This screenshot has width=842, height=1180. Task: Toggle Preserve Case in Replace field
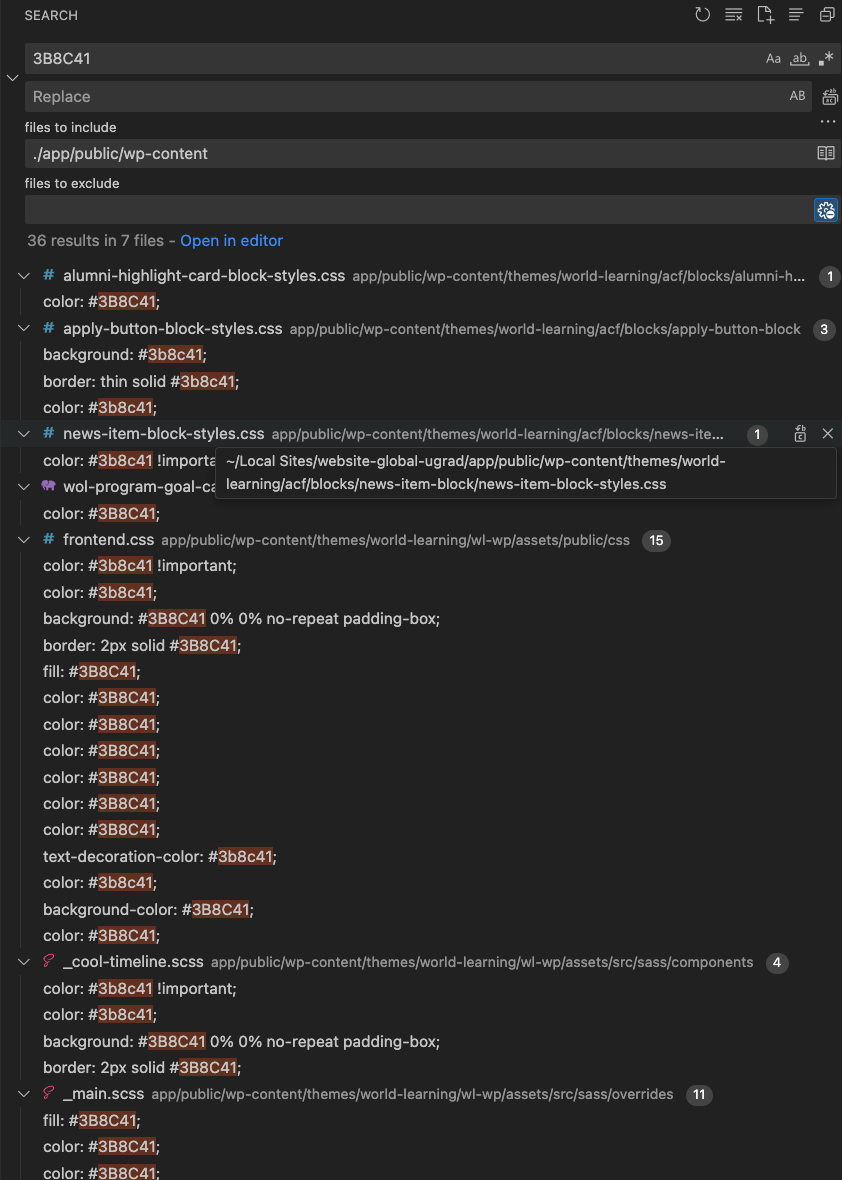[797, 97]
